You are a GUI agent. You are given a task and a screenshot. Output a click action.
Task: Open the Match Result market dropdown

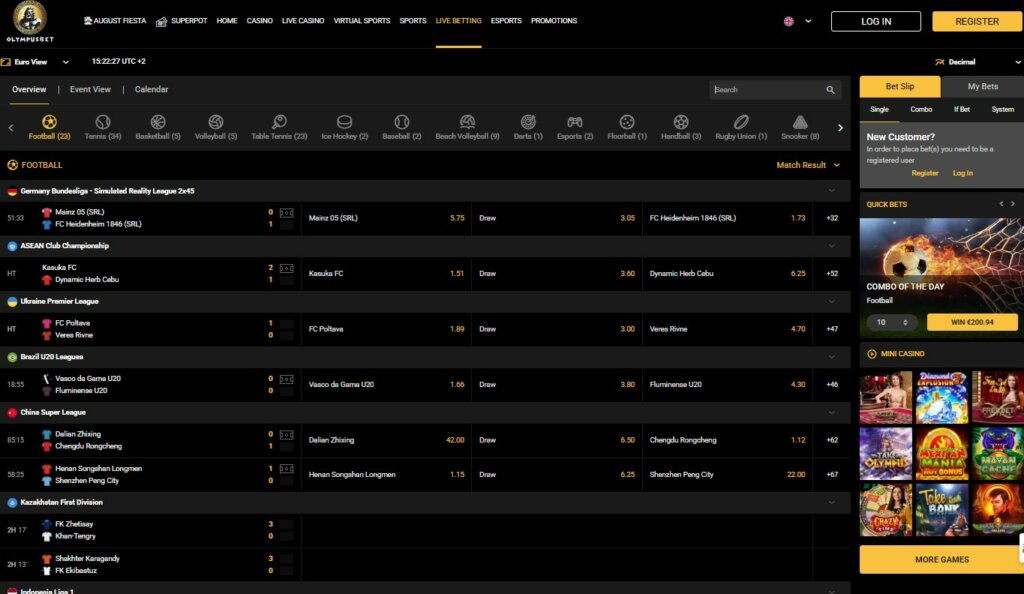point(808,165)
